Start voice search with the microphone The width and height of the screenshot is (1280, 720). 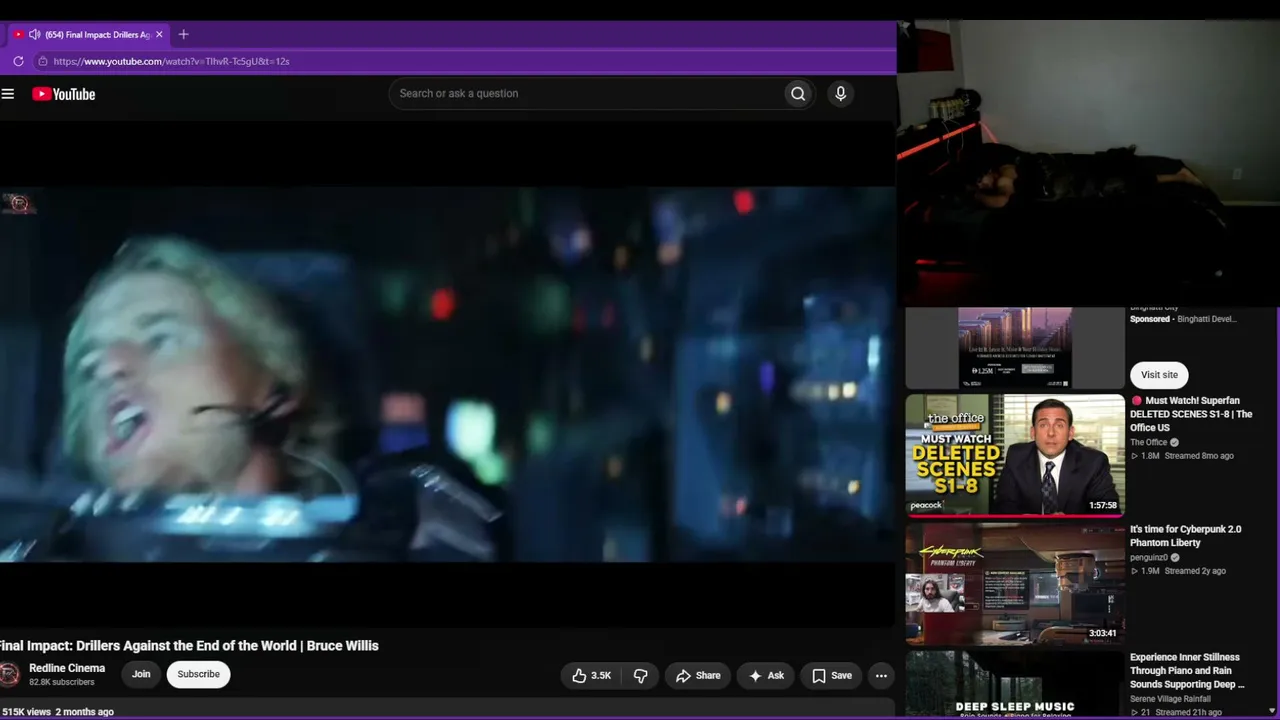coord(840,94)
